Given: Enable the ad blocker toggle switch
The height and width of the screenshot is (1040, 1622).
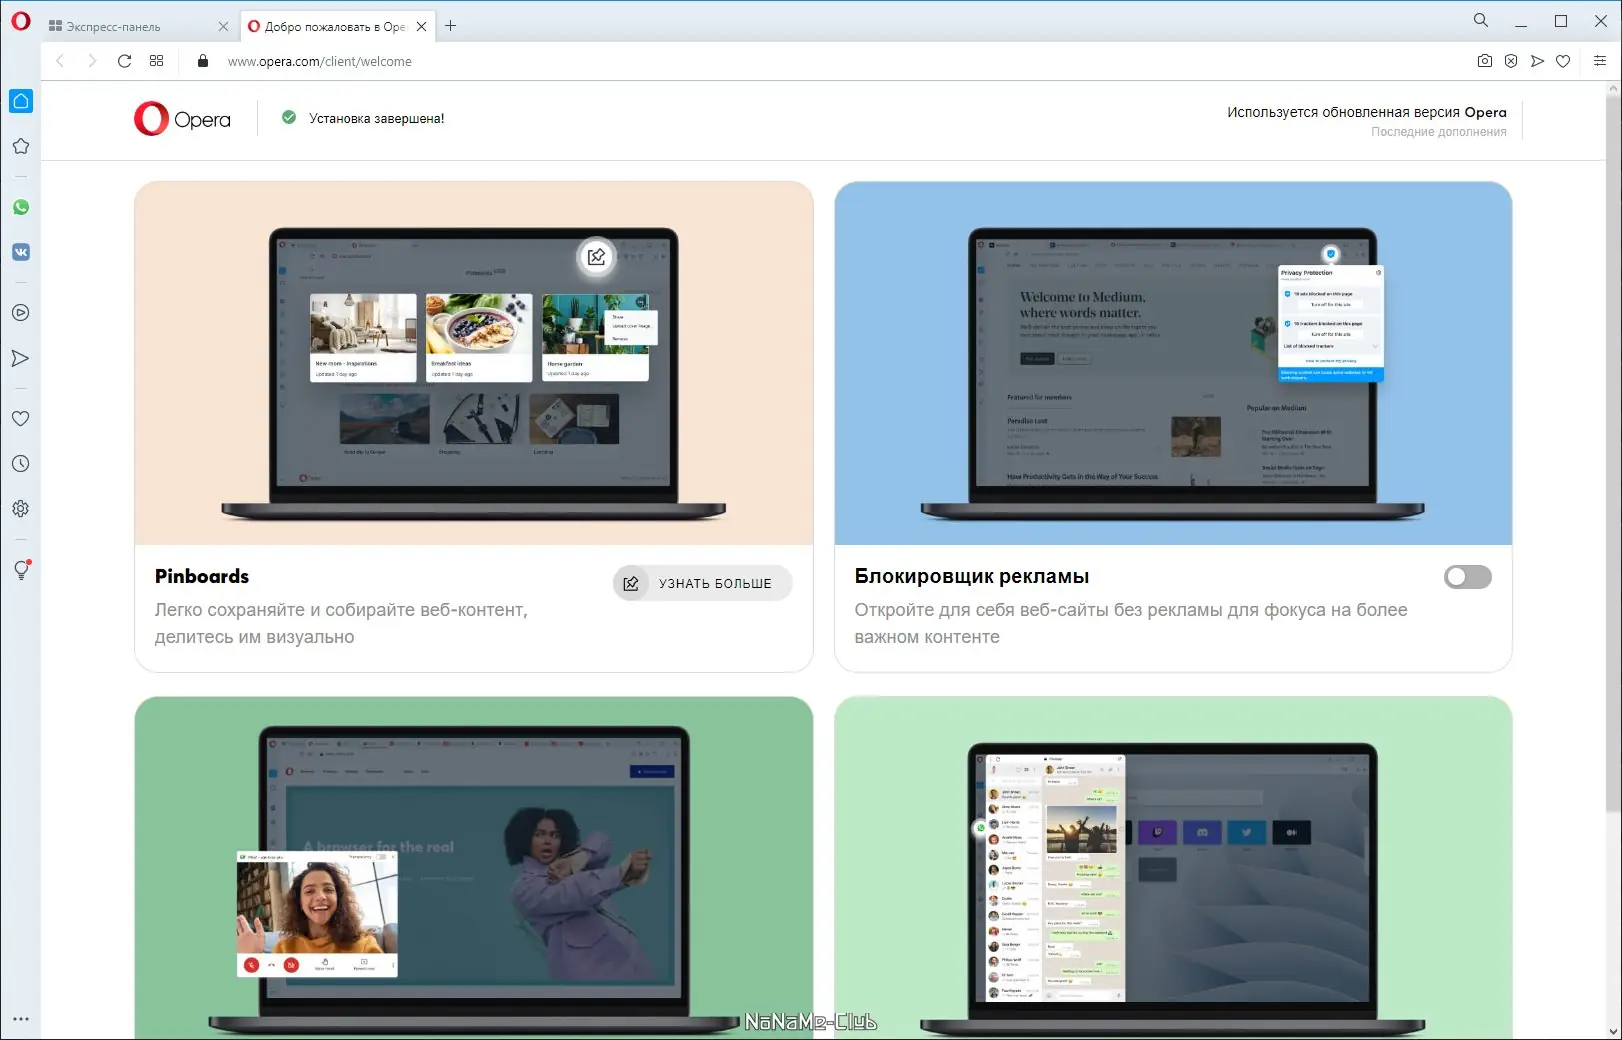Looking at the screenshot, I should pos(1467,577).
